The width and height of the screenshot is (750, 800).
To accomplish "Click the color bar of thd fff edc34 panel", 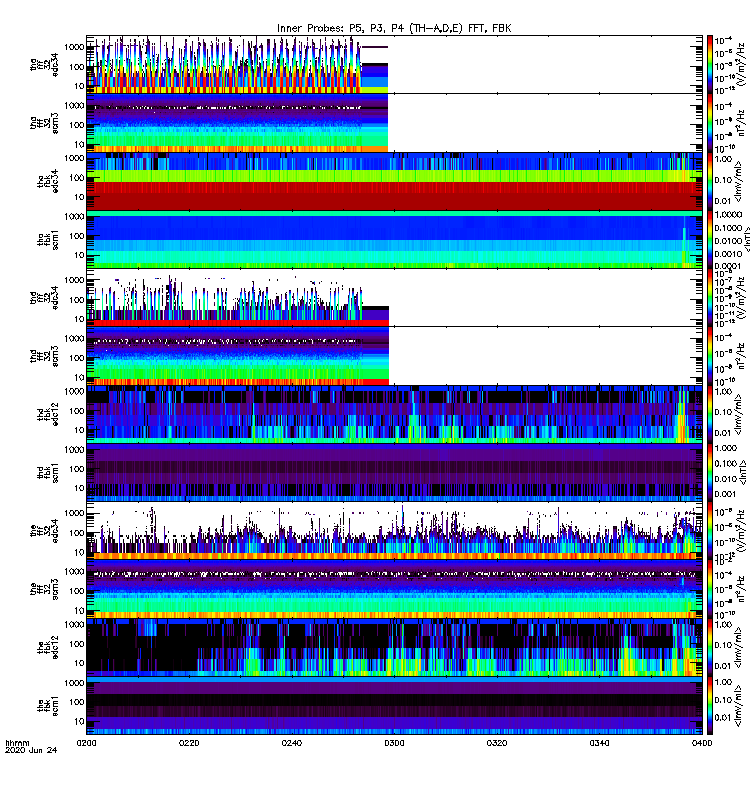I will (x=710, y=298).
